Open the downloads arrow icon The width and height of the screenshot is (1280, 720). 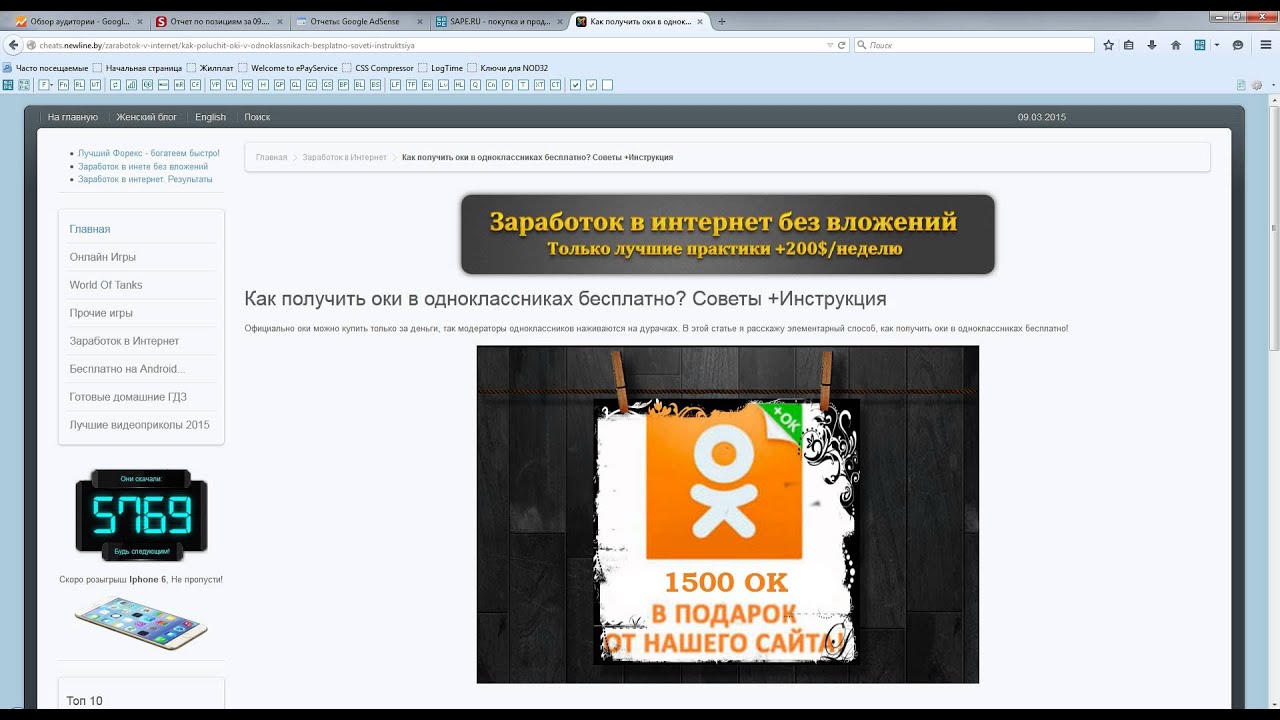[x=1152, y=45]
